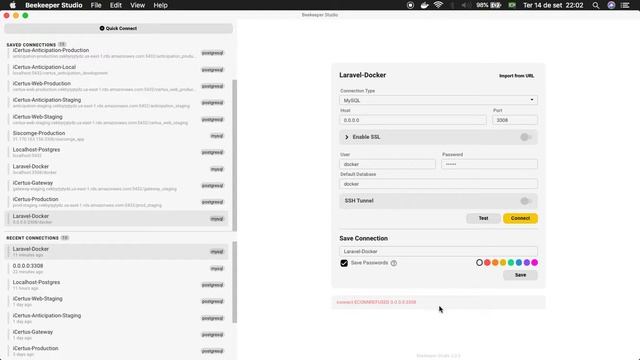Pick the blue color swatch
Screen dimensions: 640x360
click(519, 262)
